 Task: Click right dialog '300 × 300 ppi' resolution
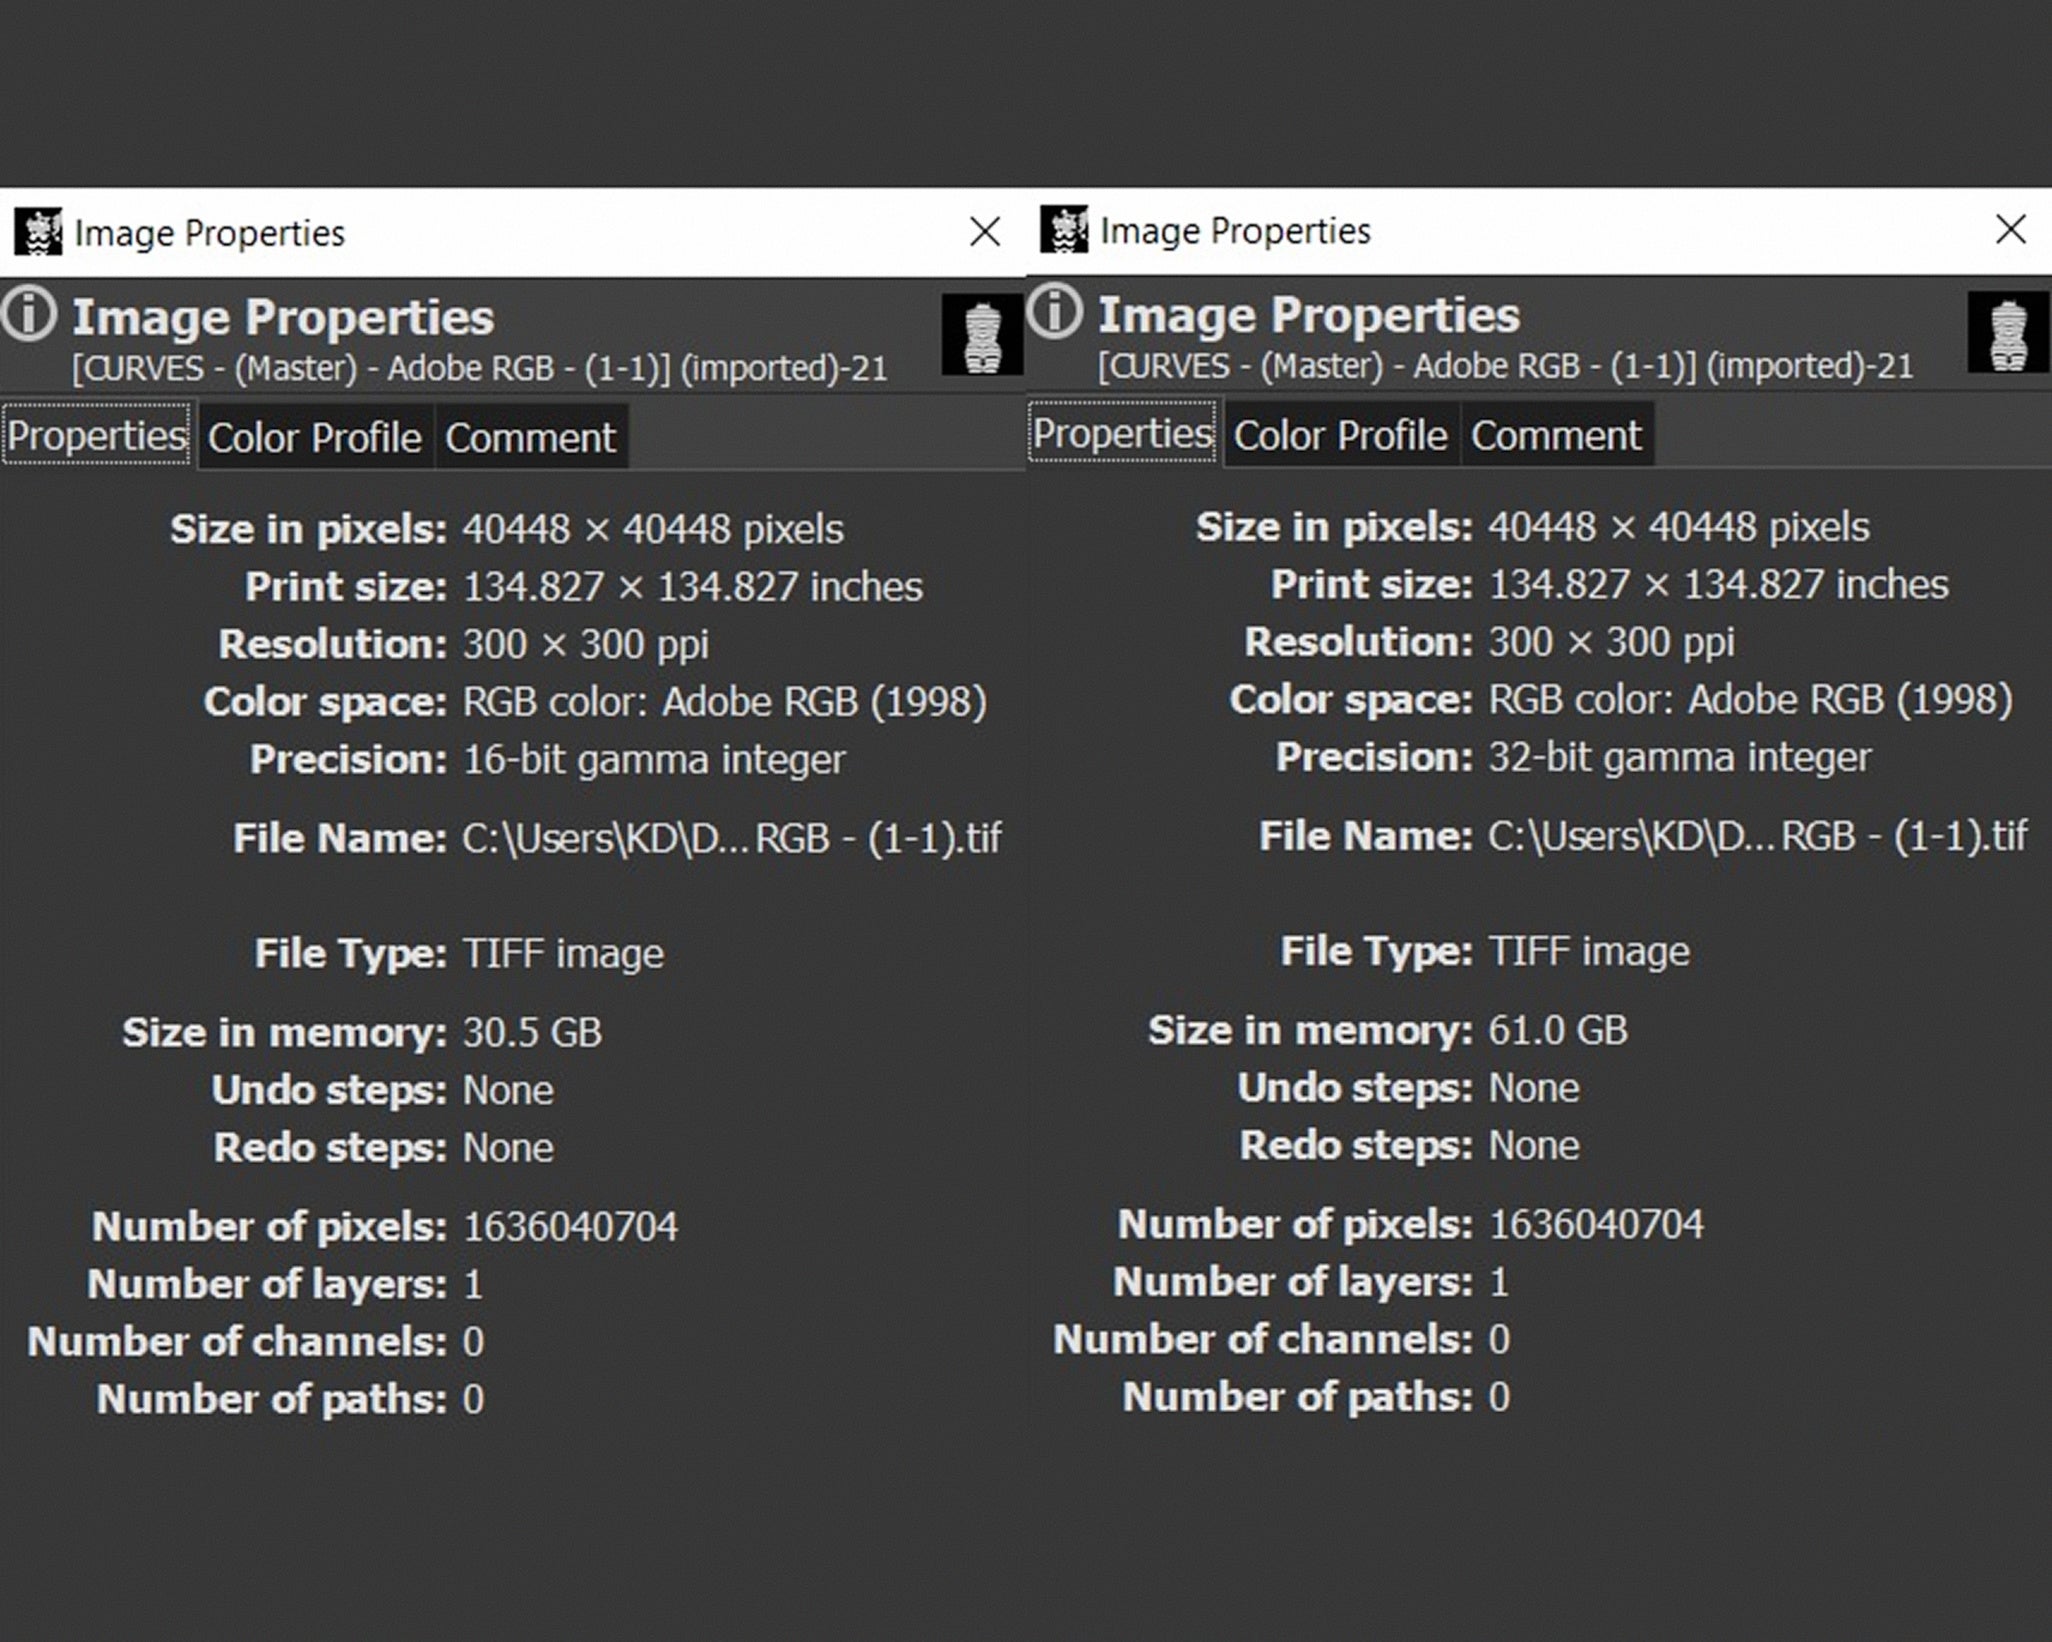(x=1612, y=642)
